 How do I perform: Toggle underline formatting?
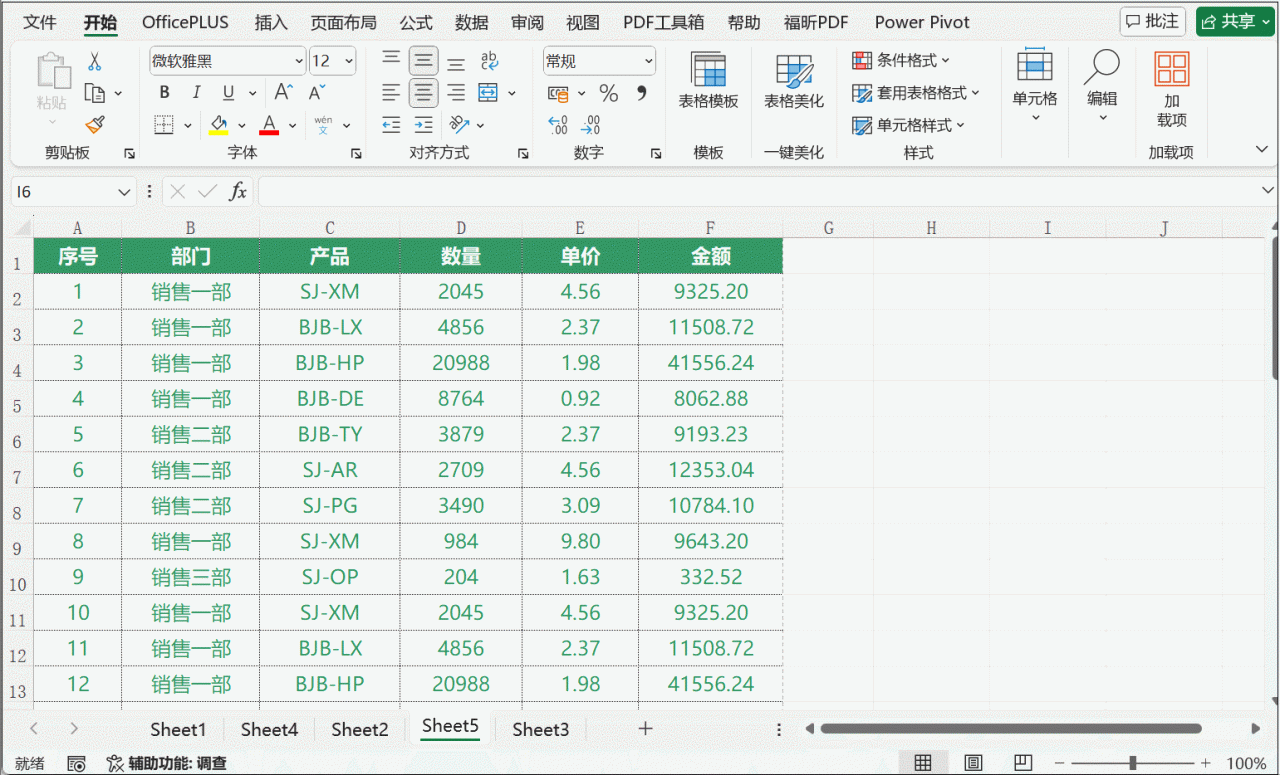(x=228, y=93)
